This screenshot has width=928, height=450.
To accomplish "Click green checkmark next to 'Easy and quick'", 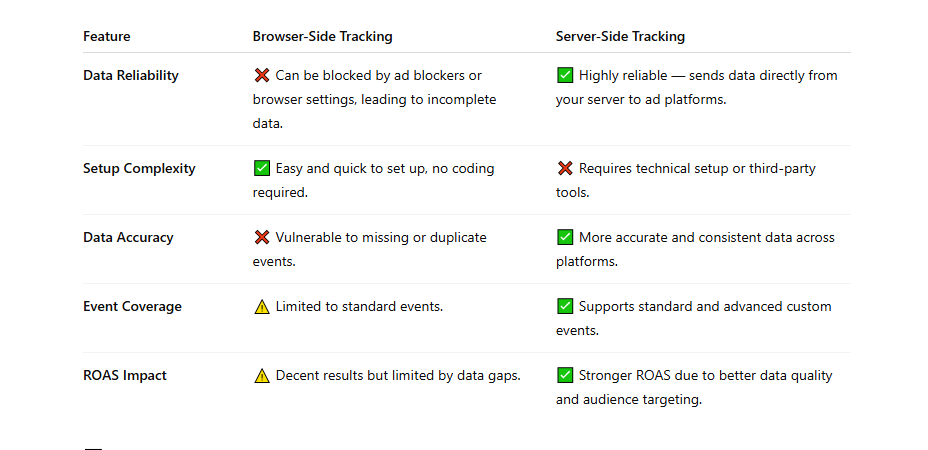I will [262, 169].
